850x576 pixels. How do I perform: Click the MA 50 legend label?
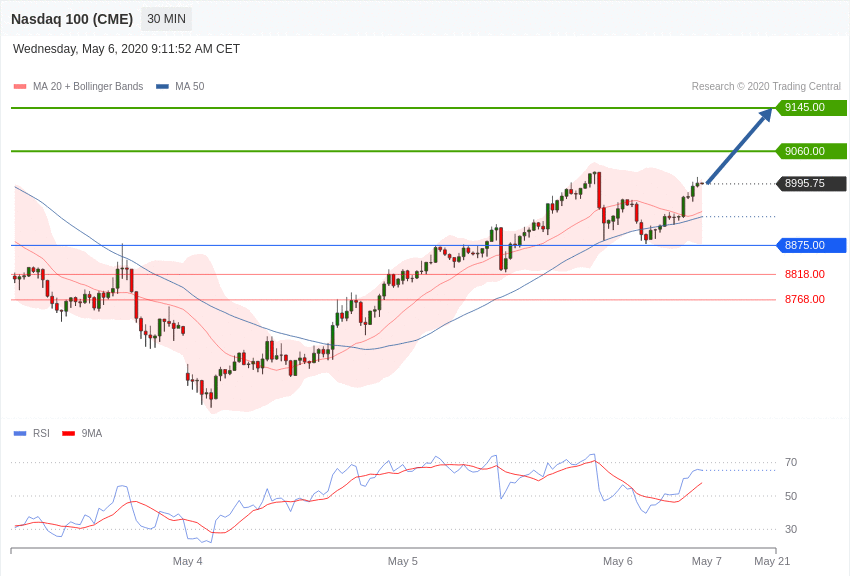(190, 86)
